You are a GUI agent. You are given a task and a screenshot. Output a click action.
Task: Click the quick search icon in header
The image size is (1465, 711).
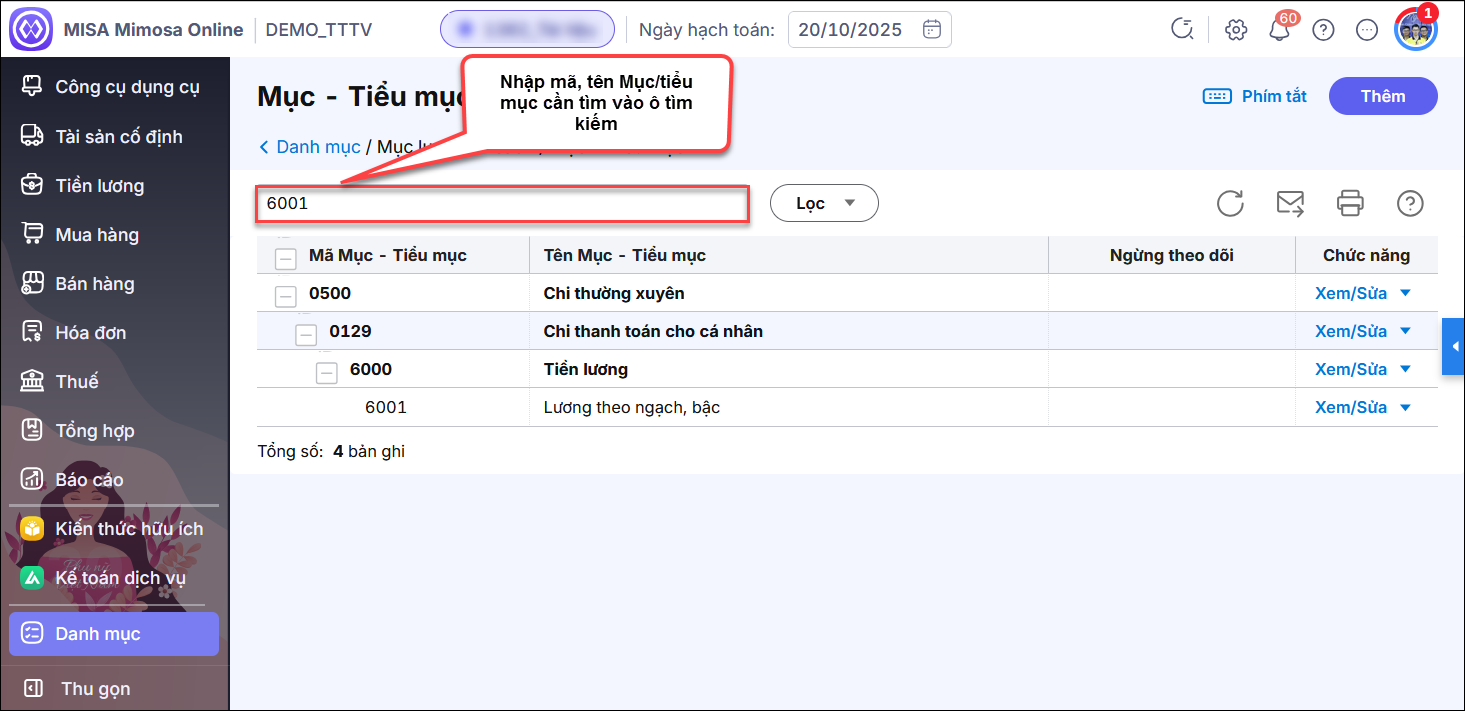coord(1183,29)
